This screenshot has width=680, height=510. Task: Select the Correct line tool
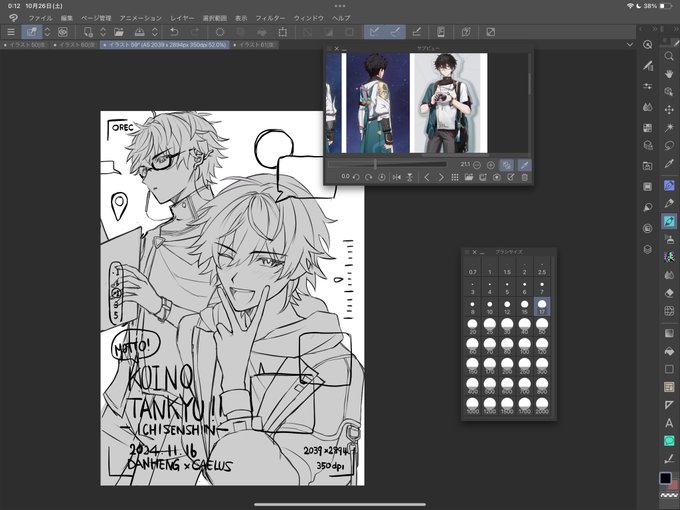point(669,459)
